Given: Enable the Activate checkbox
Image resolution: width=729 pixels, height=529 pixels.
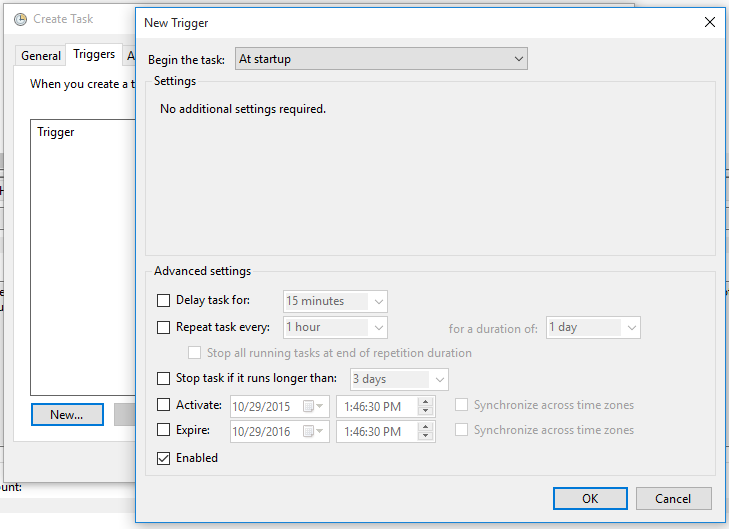Looking at the screenshot, I should click(163, 405).
